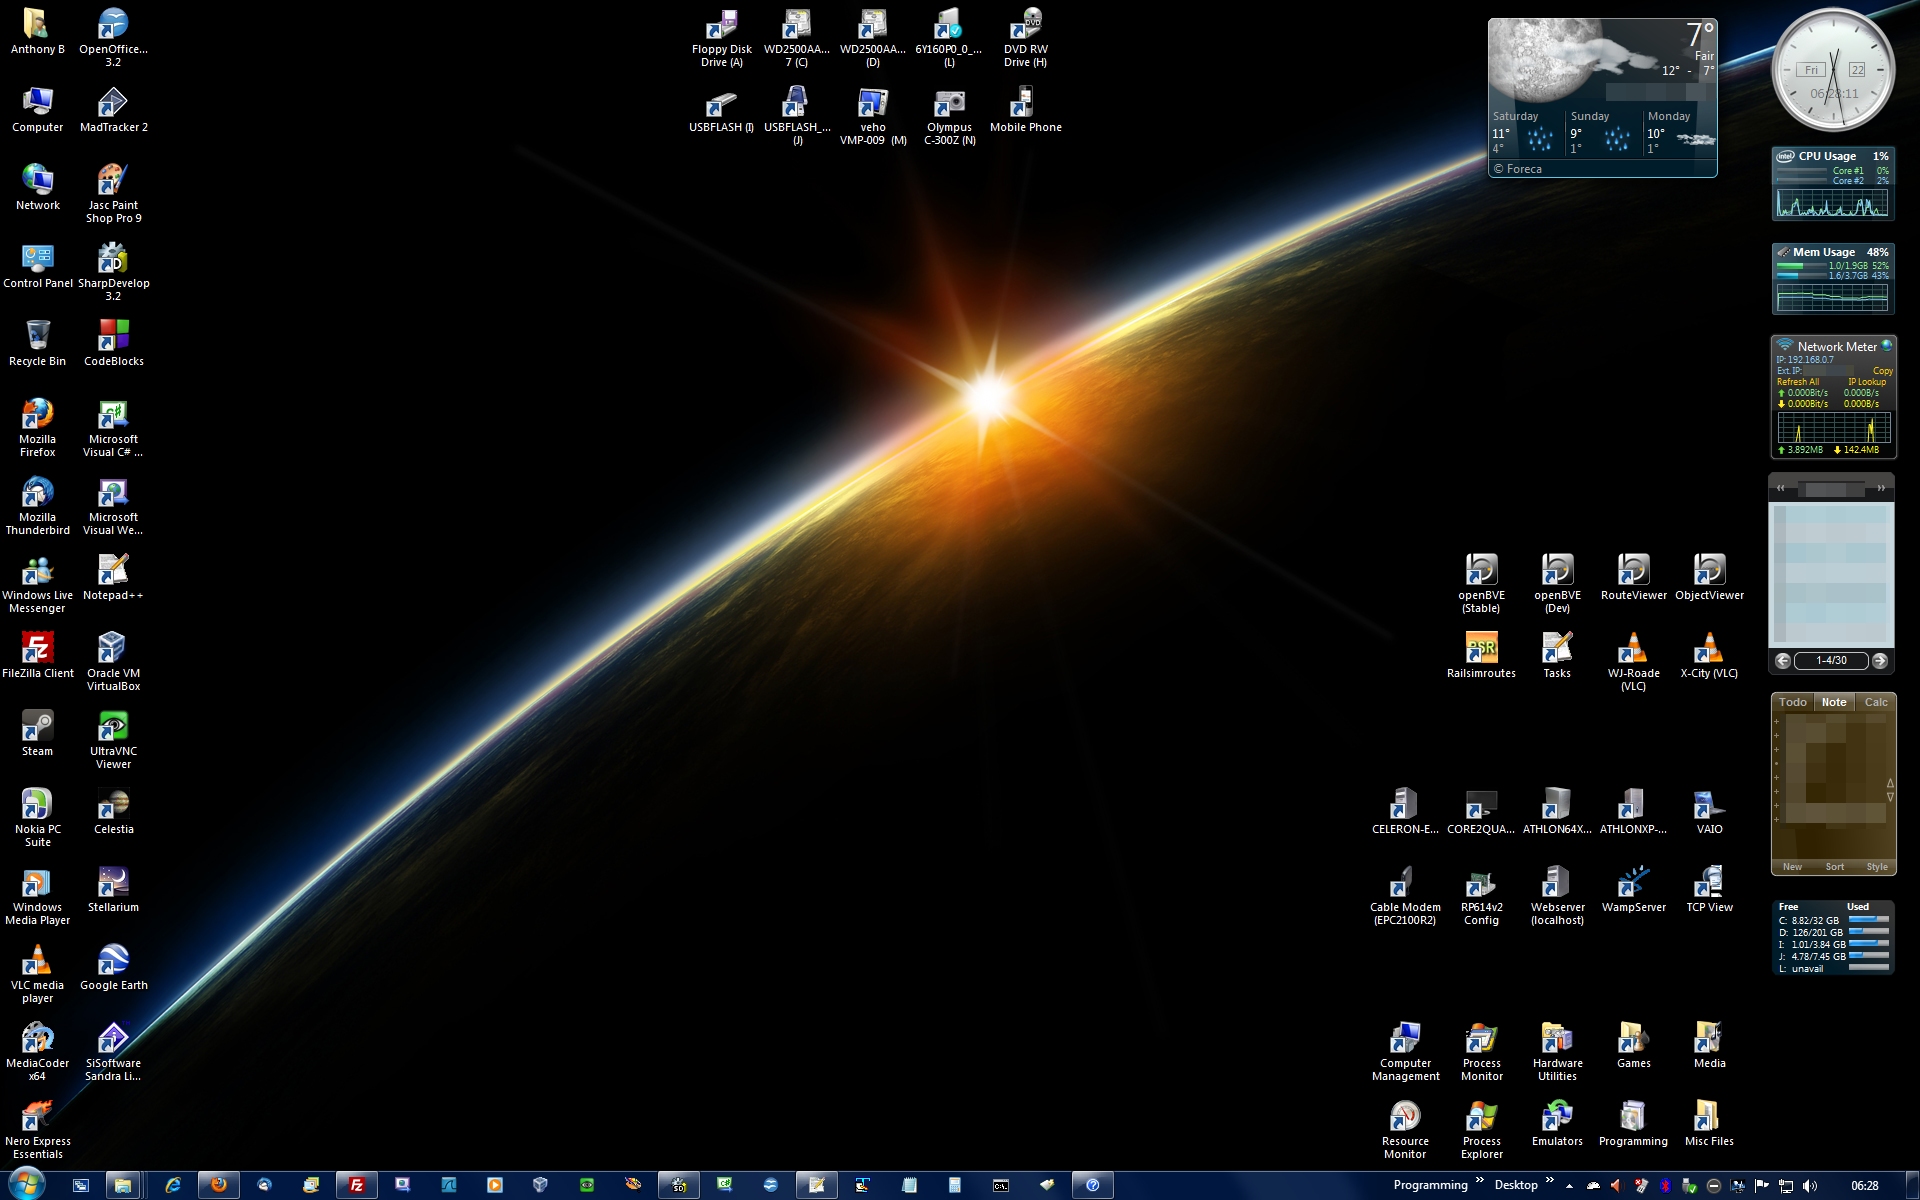Click Refresh All in Network Meter
This screenshot has width=1920, height=1200.
(1798, 382)
